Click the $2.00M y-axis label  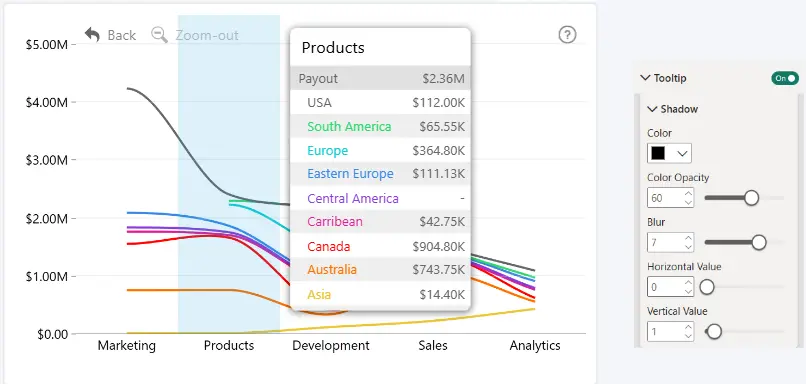46,218
